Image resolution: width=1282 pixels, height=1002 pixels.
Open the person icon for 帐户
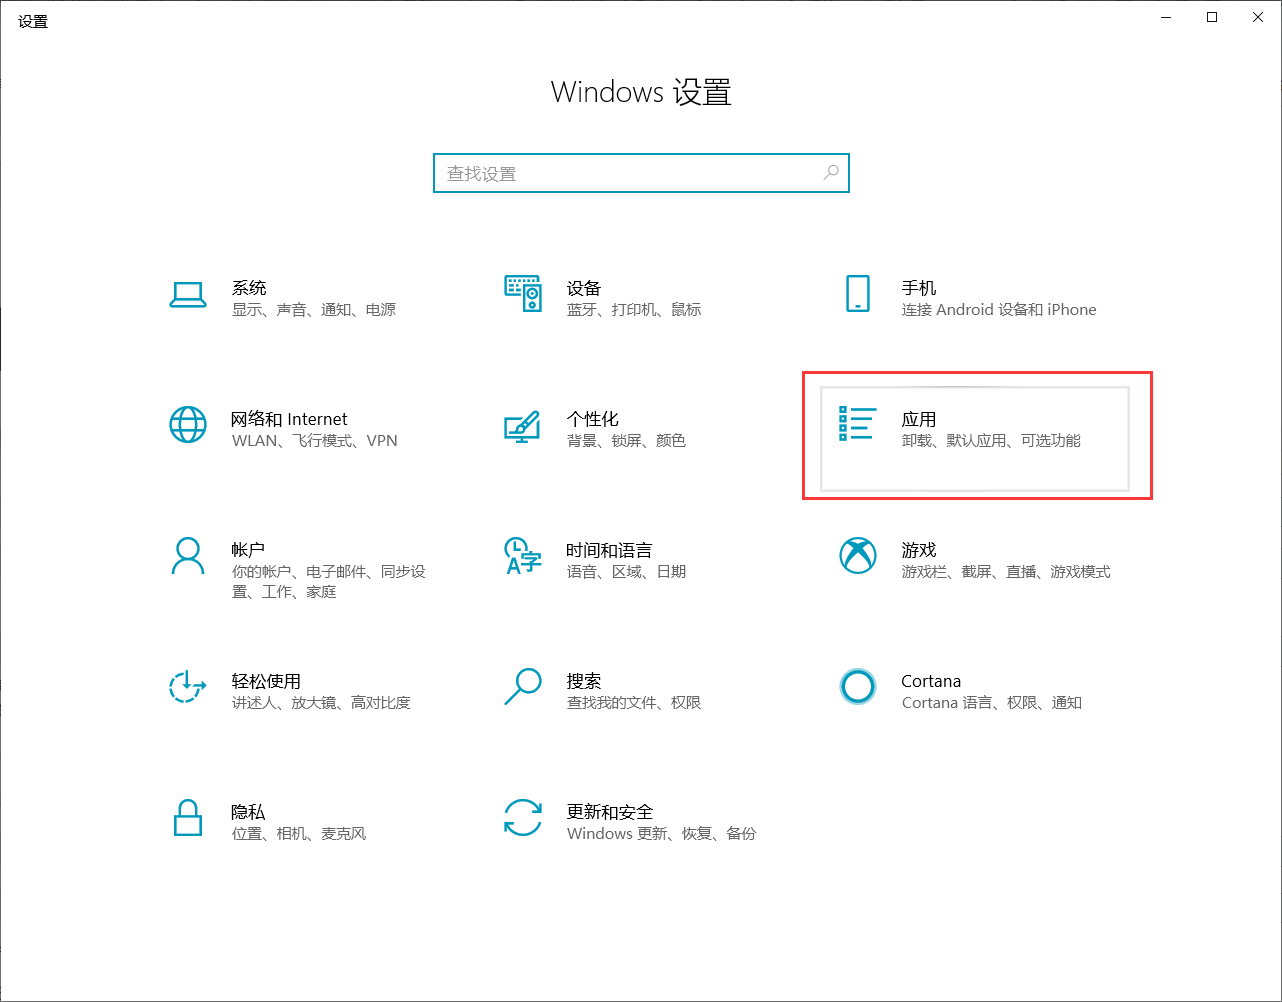[x=188, y=556]
